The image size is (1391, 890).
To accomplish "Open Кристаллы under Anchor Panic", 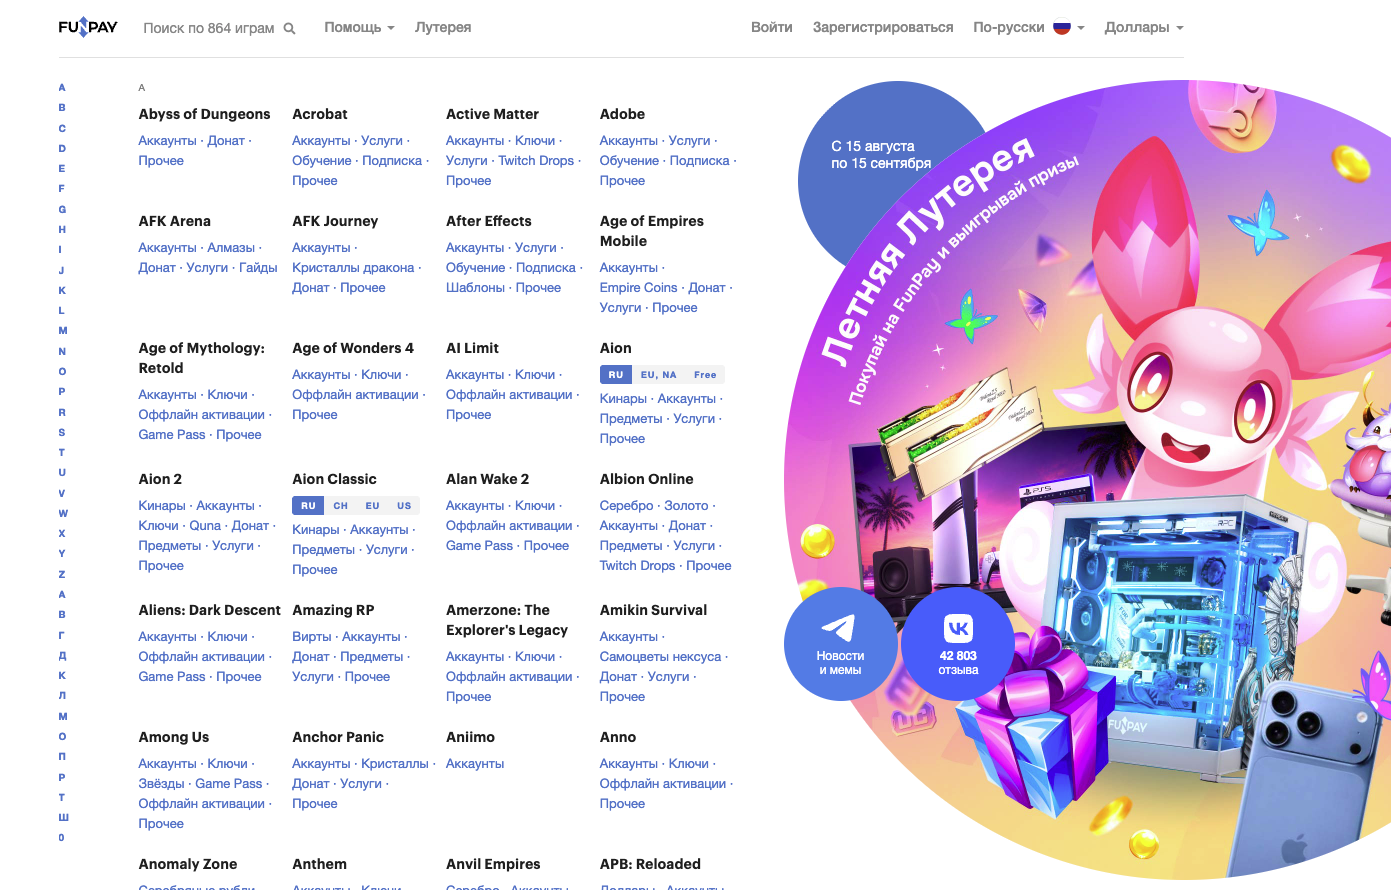I will pyautogui.click(x=395, y=764).
